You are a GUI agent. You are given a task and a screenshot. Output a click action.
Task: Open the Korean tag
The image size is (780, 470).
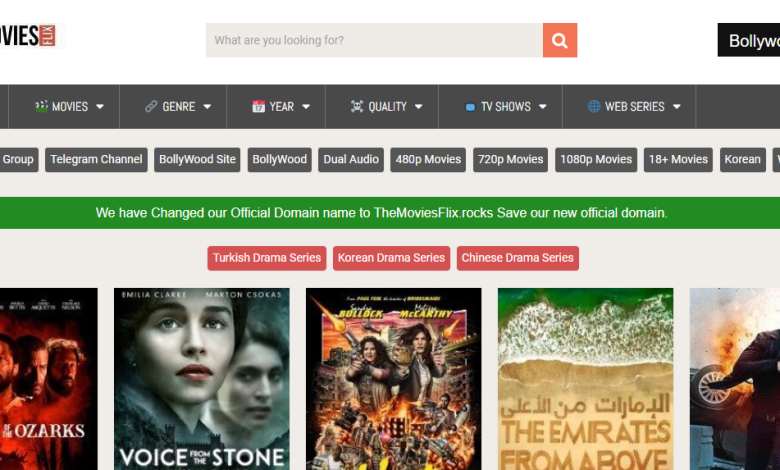tap(743, 160)
